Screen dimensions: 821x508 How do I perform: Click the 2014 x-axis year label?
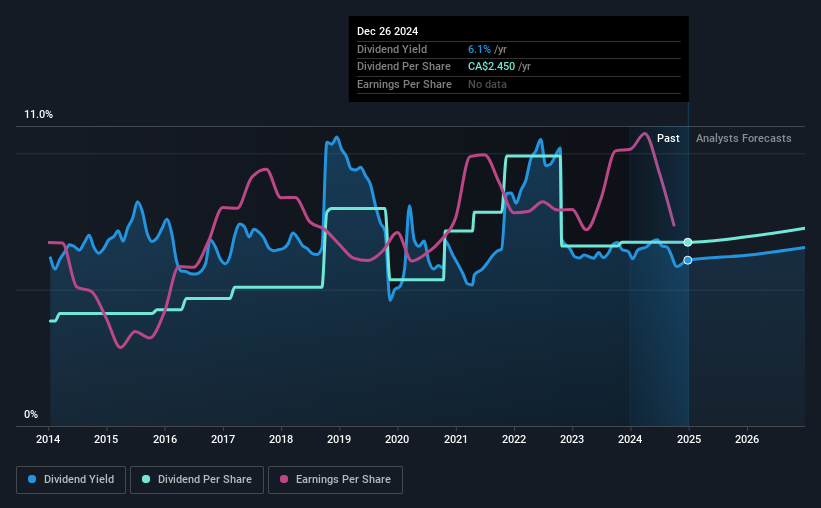point(48,439)
